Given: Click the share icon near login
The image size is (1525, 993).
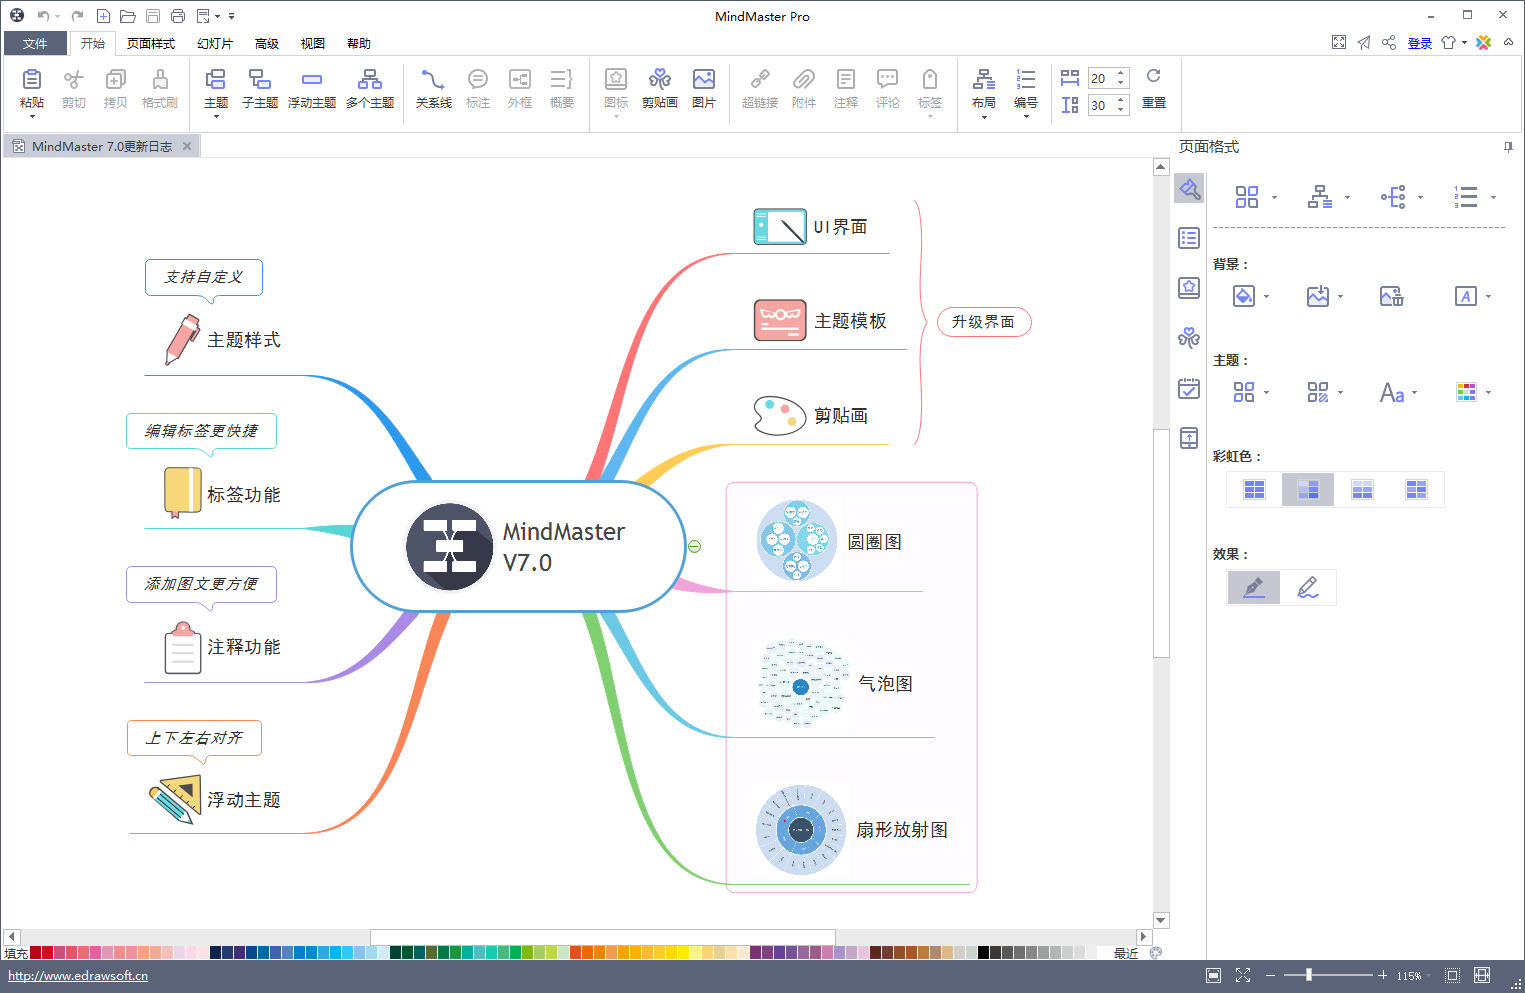Looking at the screenshot, I should click(1389, 42).
